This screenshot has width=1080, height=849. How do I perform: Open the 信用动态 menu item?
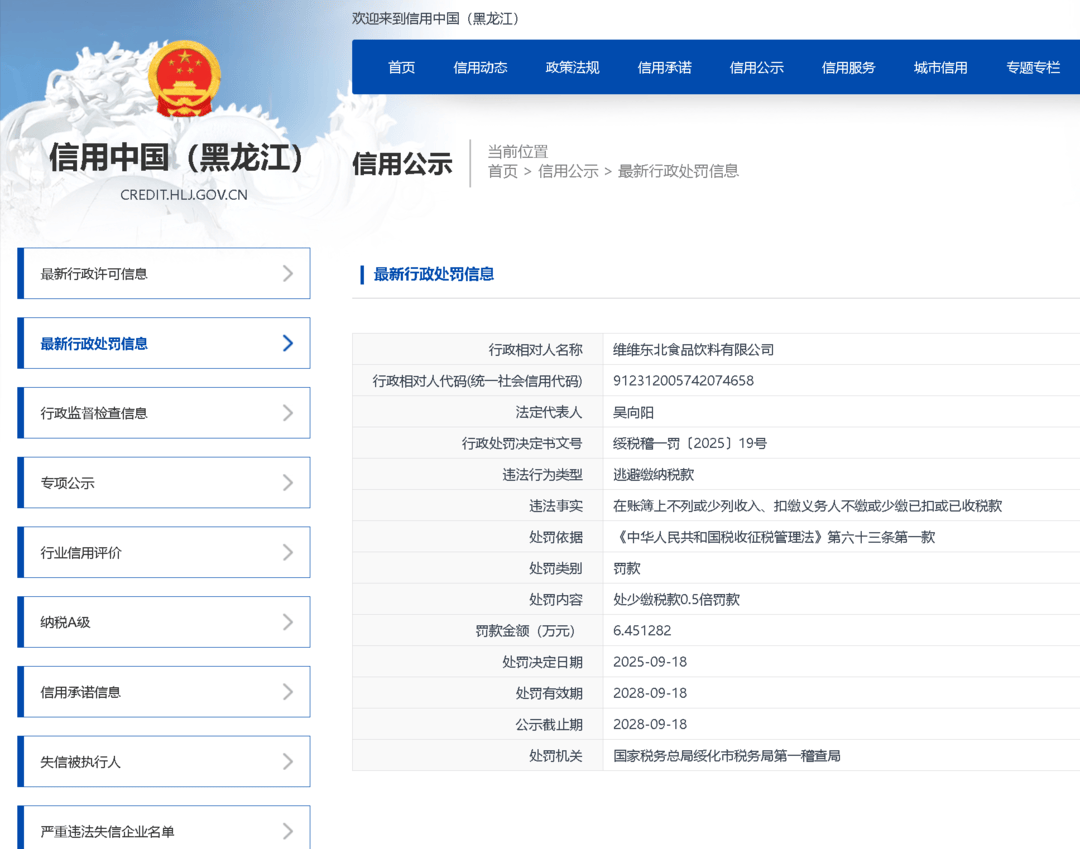click(x=480, y=67)
